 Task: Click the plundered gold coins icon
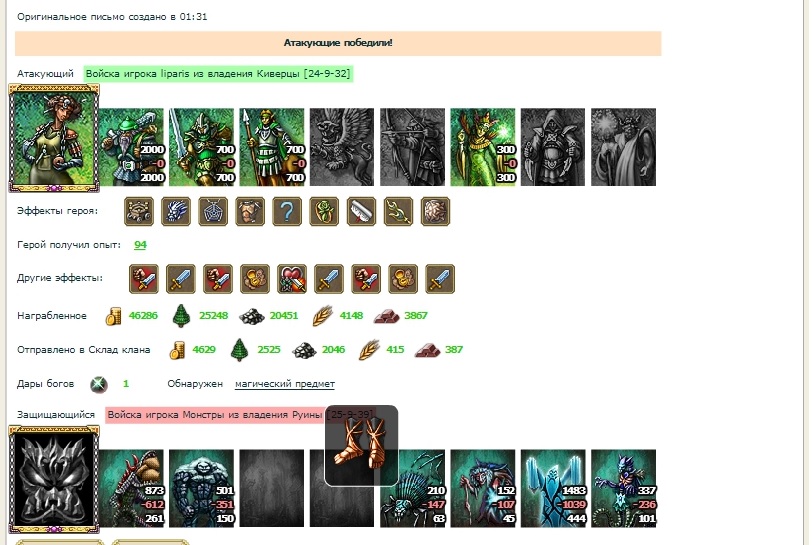(x=113, y=316)
